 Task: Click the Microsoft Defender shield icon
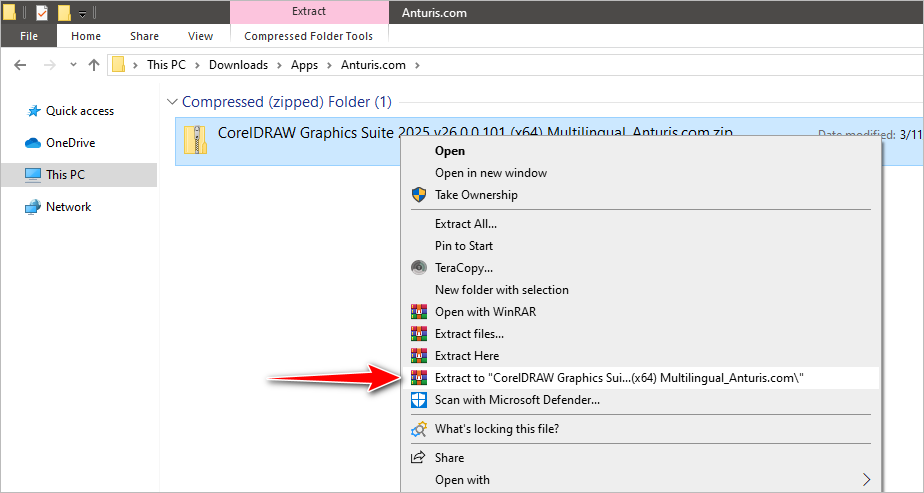[419, 400]
